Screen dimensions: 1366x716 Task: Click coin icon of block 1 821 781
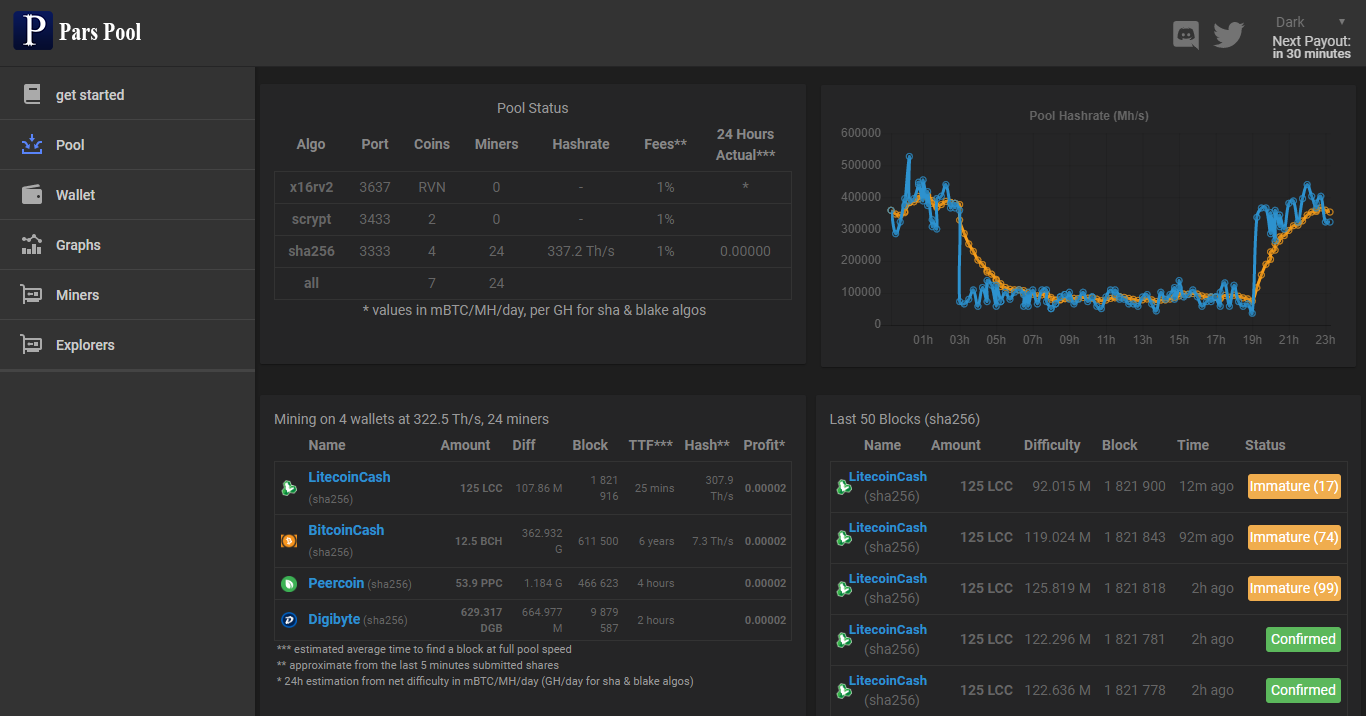click(x=844, y=640)
